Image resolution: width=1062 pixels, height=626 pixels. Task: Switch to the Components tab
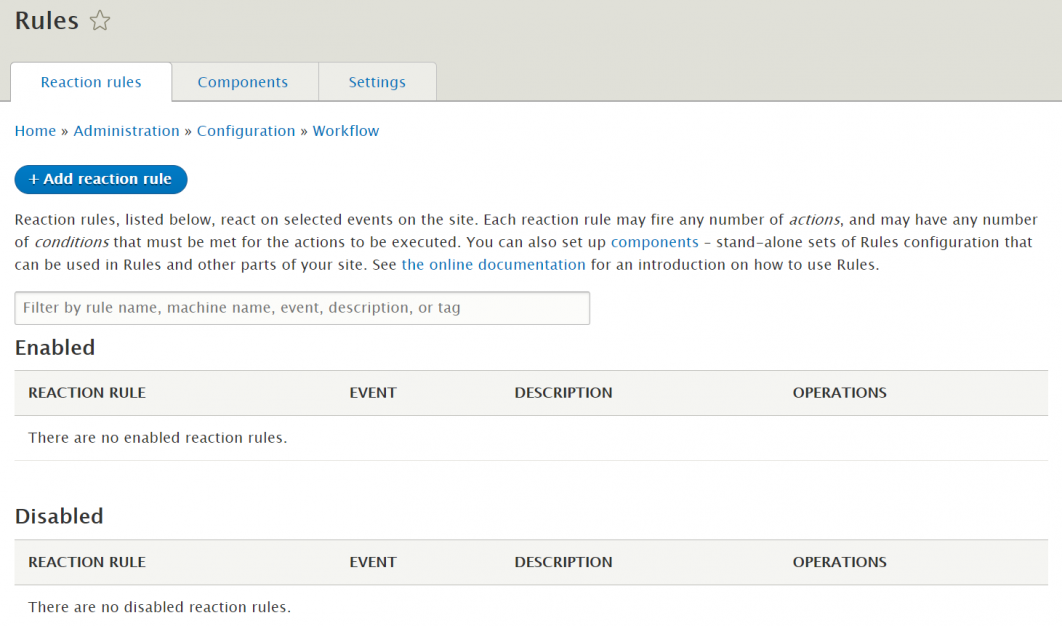[242, 82]
